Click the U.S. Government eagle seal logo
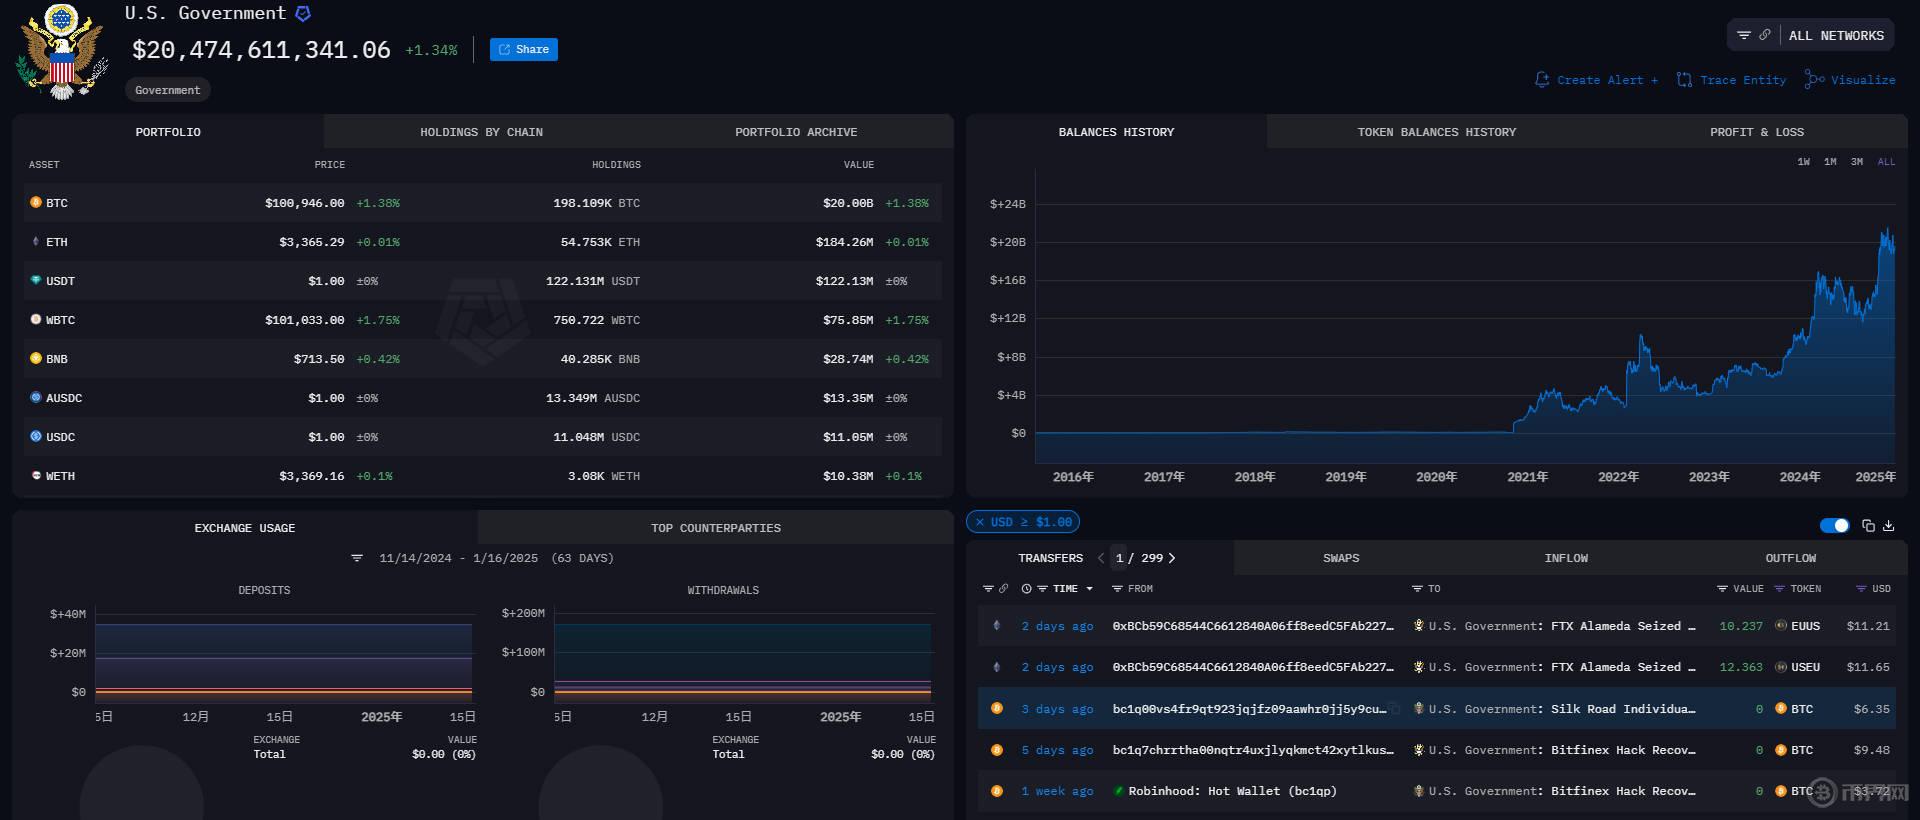Viewport: 1920px width, 820px height. click(62, 50)
